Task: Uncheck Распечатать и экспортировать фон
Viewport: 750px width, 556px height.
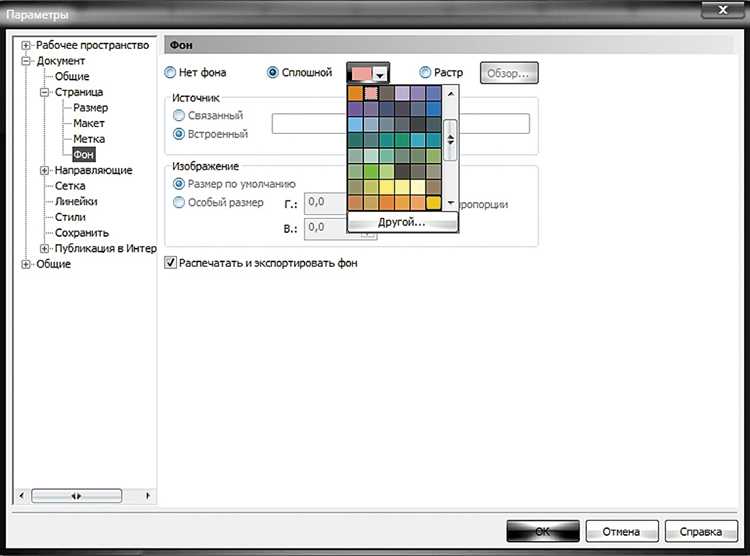Action: tap(170, 262)
